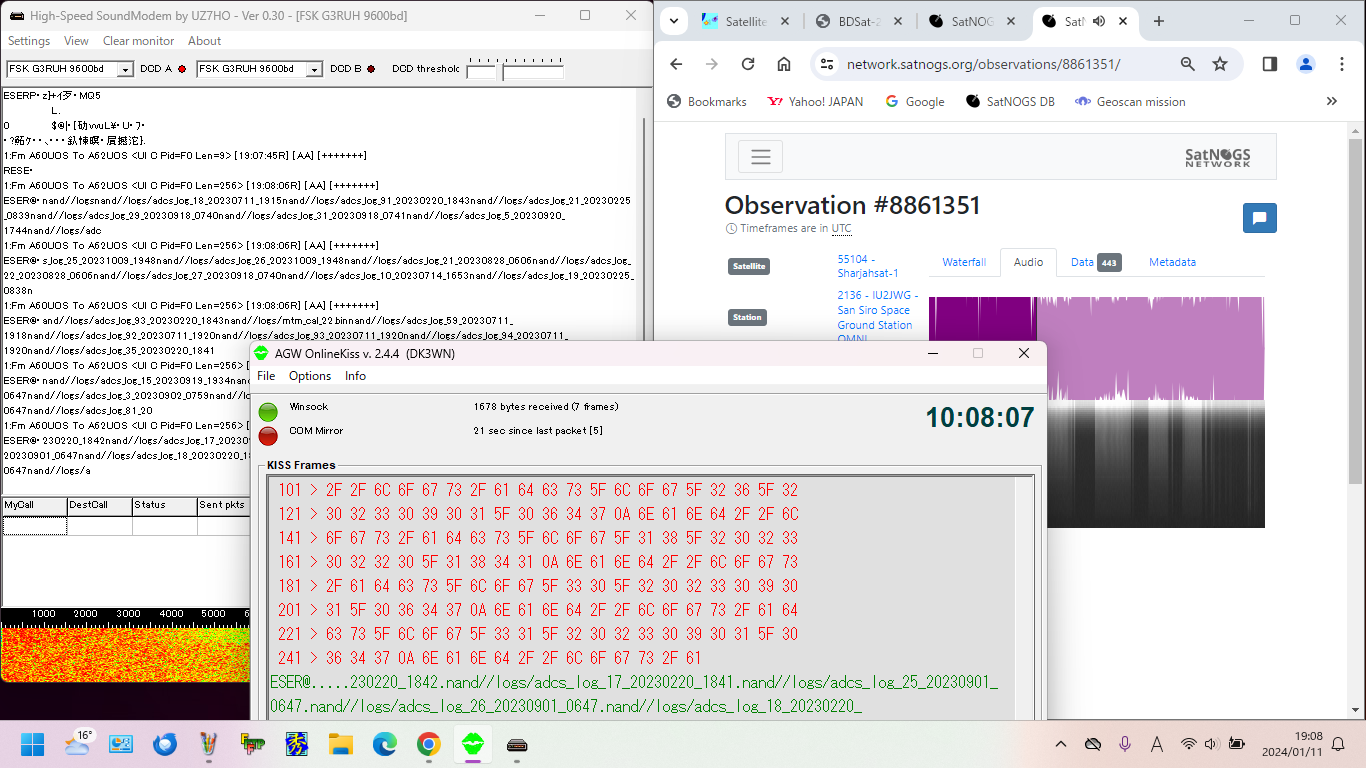The image size is (1366, 768).
Task: Open Chrome side panel icon
Action: [1269, 64]
